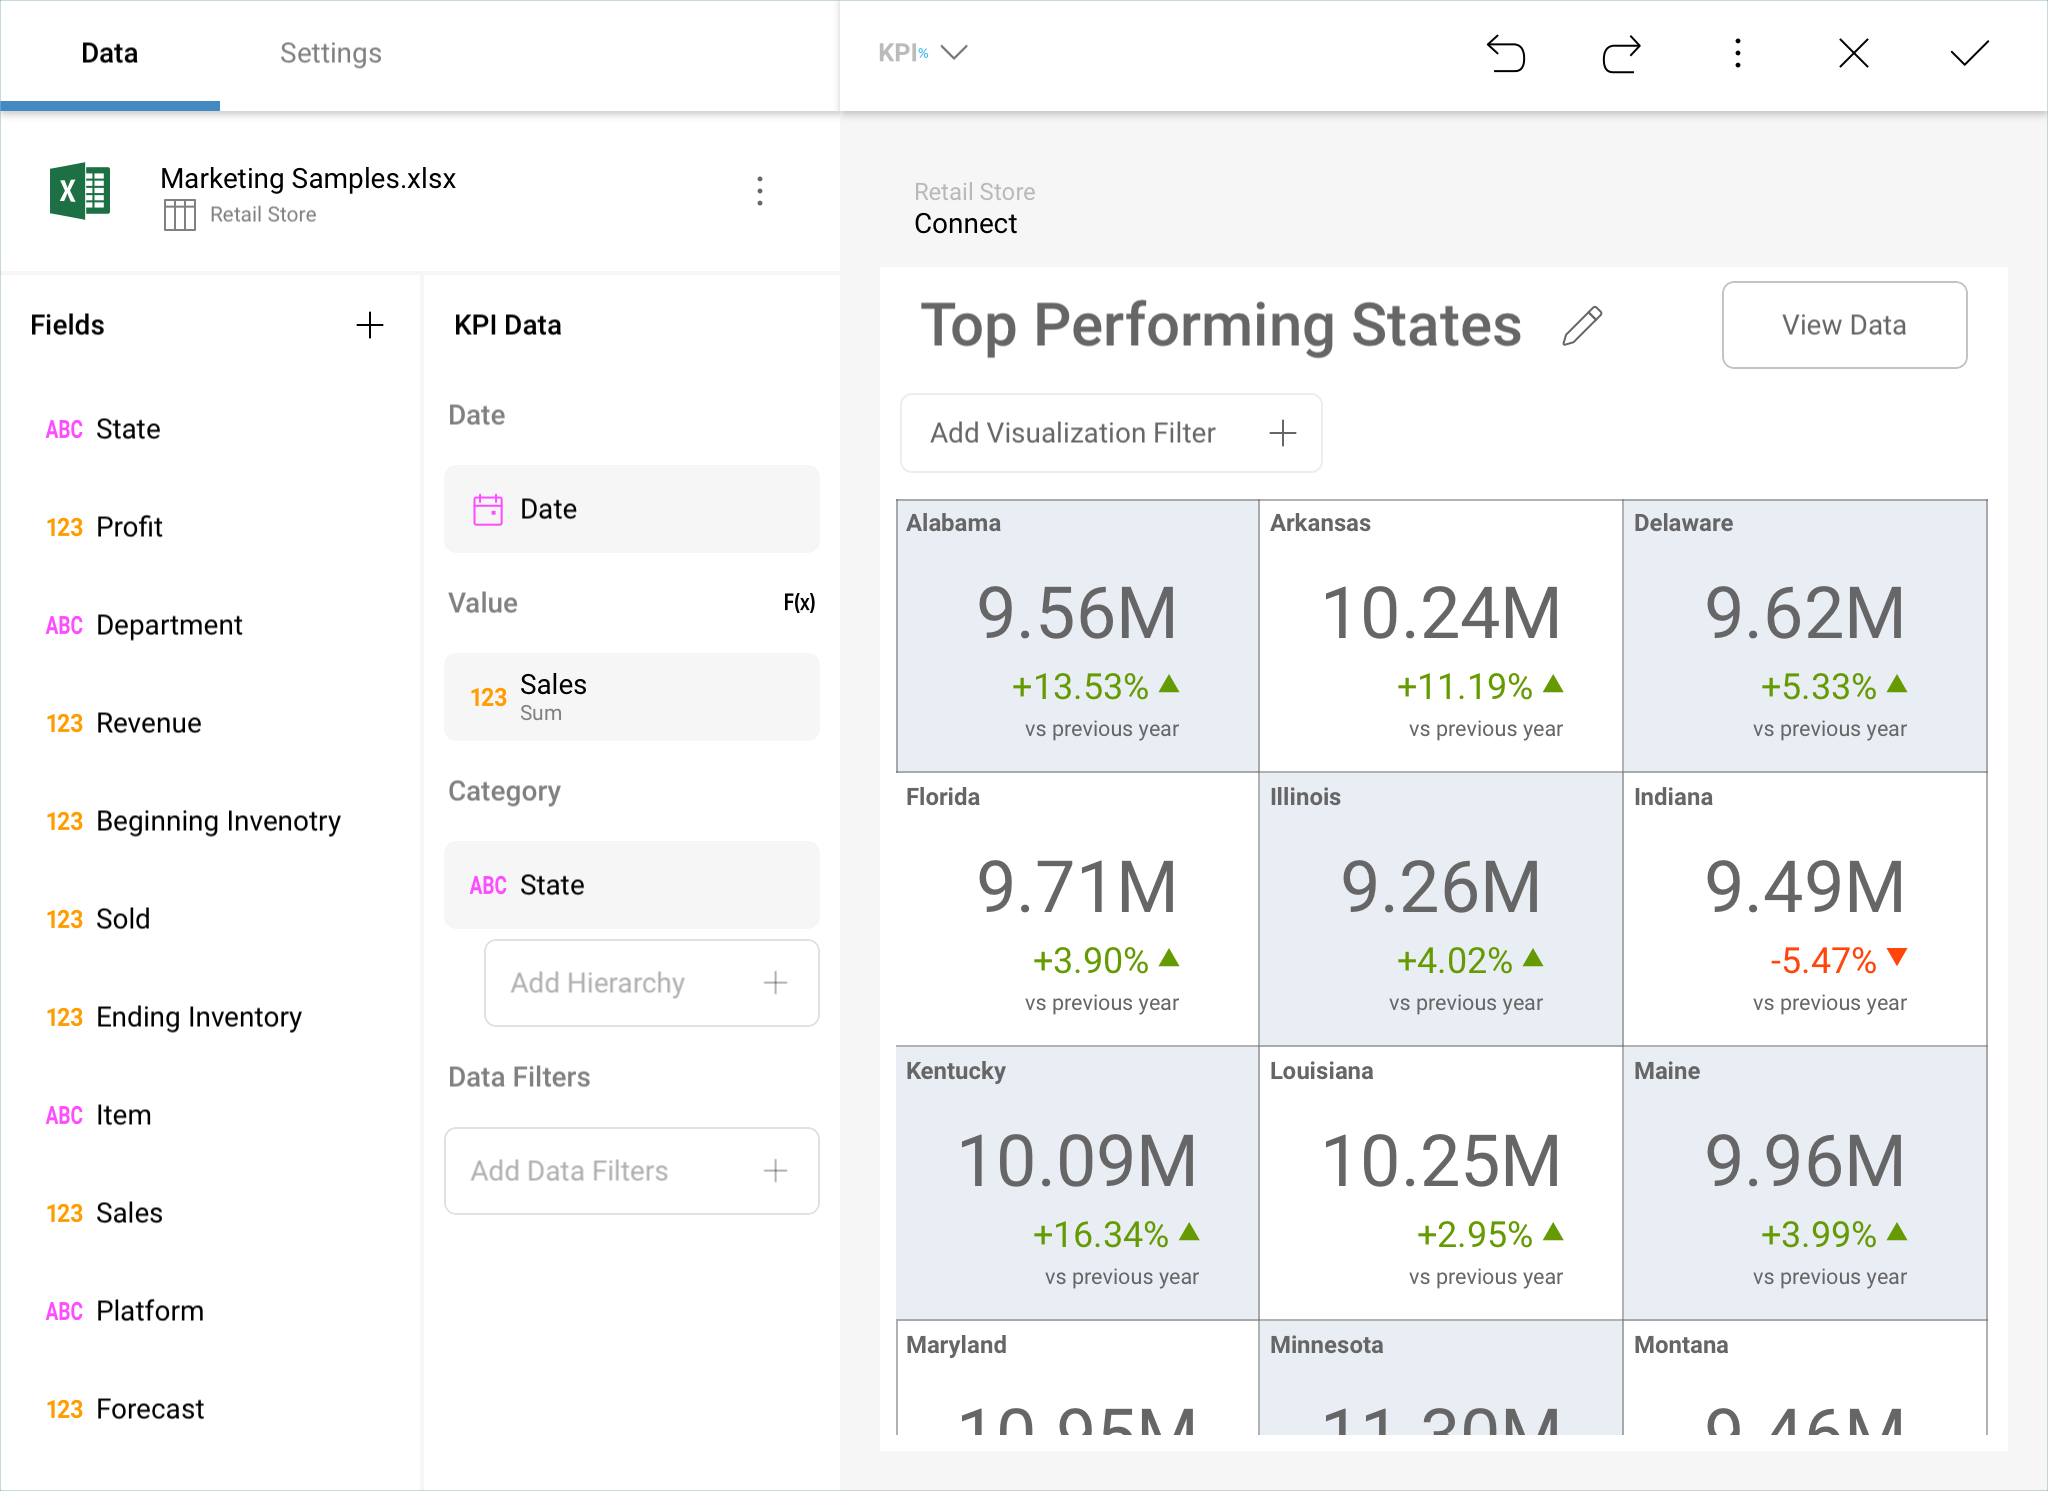Discard changes with the X icon
2048x1491 pixels.
[1853, 54]
